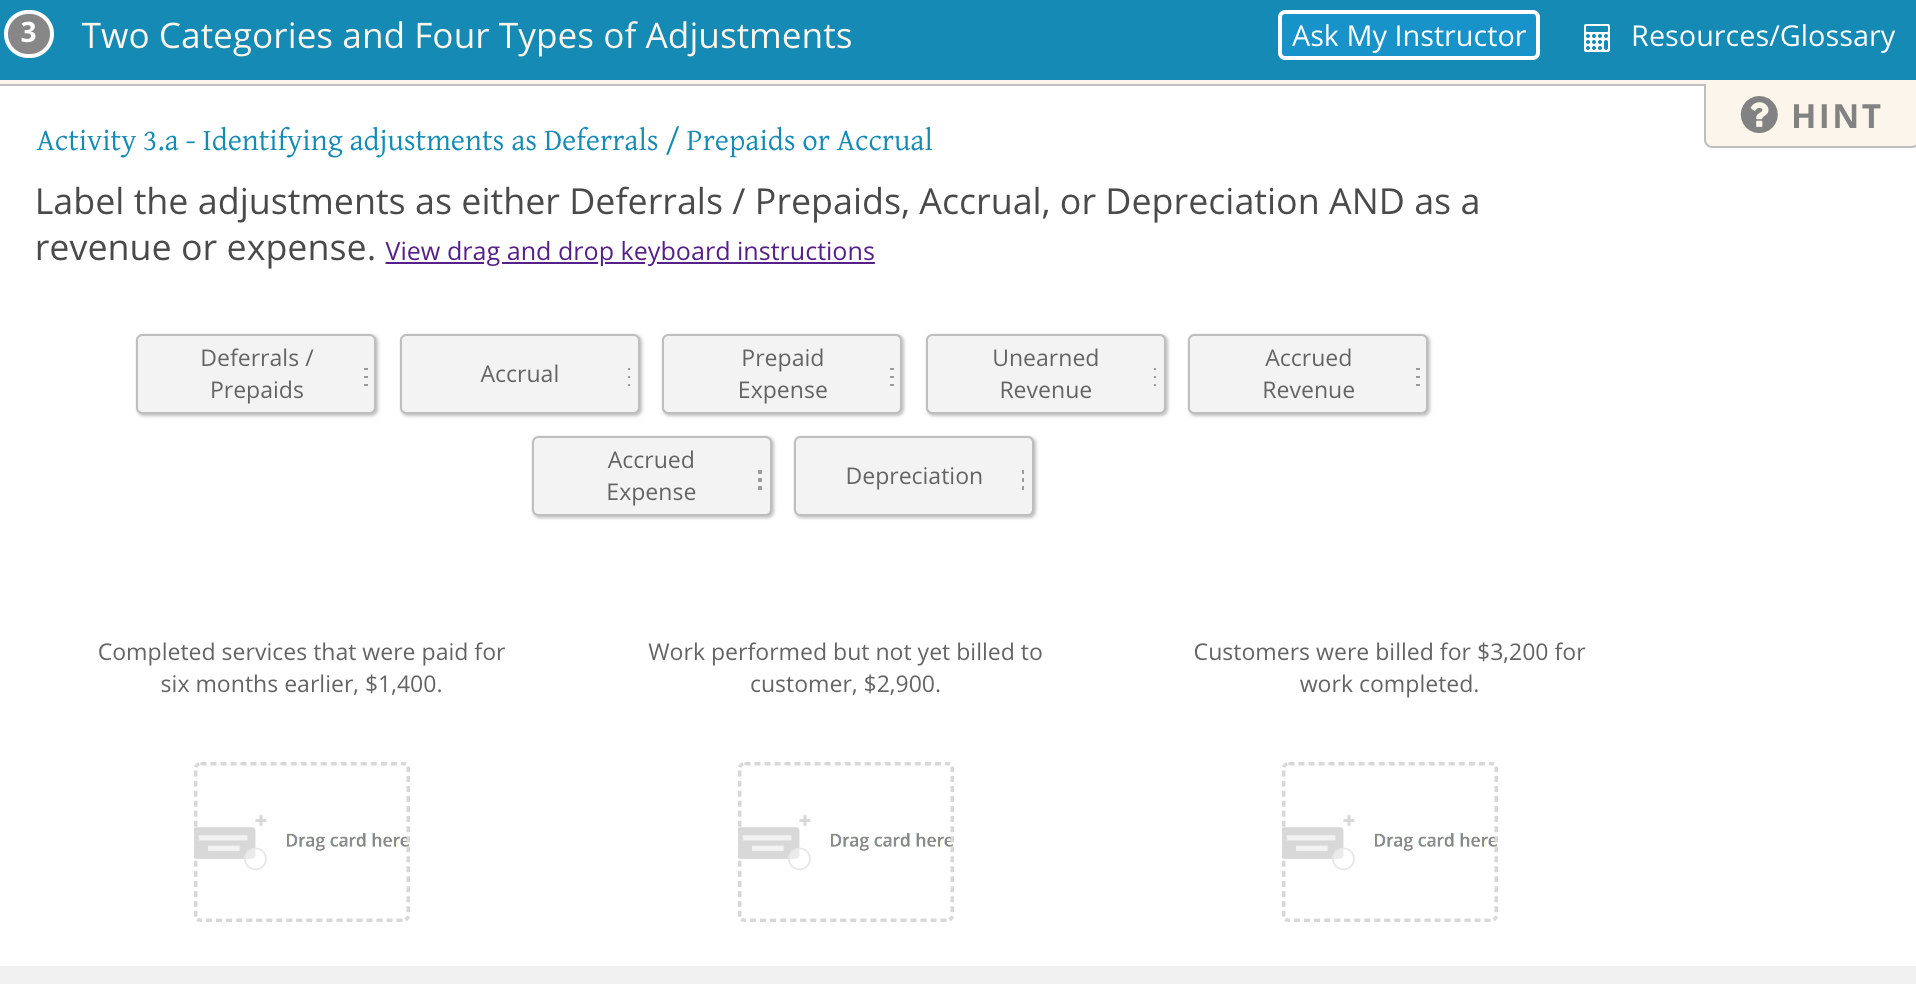The width and height of the screenshot is (1916, 984).
Task: Click the grip handle on the Accrual card
Action: (x=627, y=375)
